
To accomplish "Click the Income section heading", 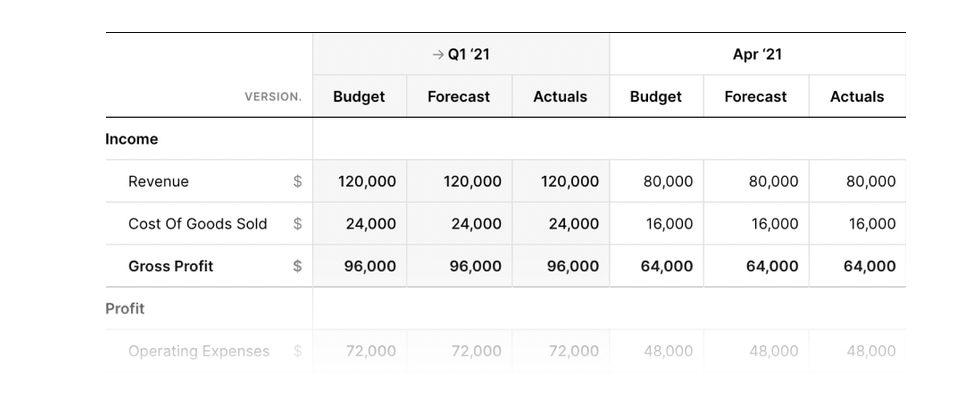I will click(132, 139).
